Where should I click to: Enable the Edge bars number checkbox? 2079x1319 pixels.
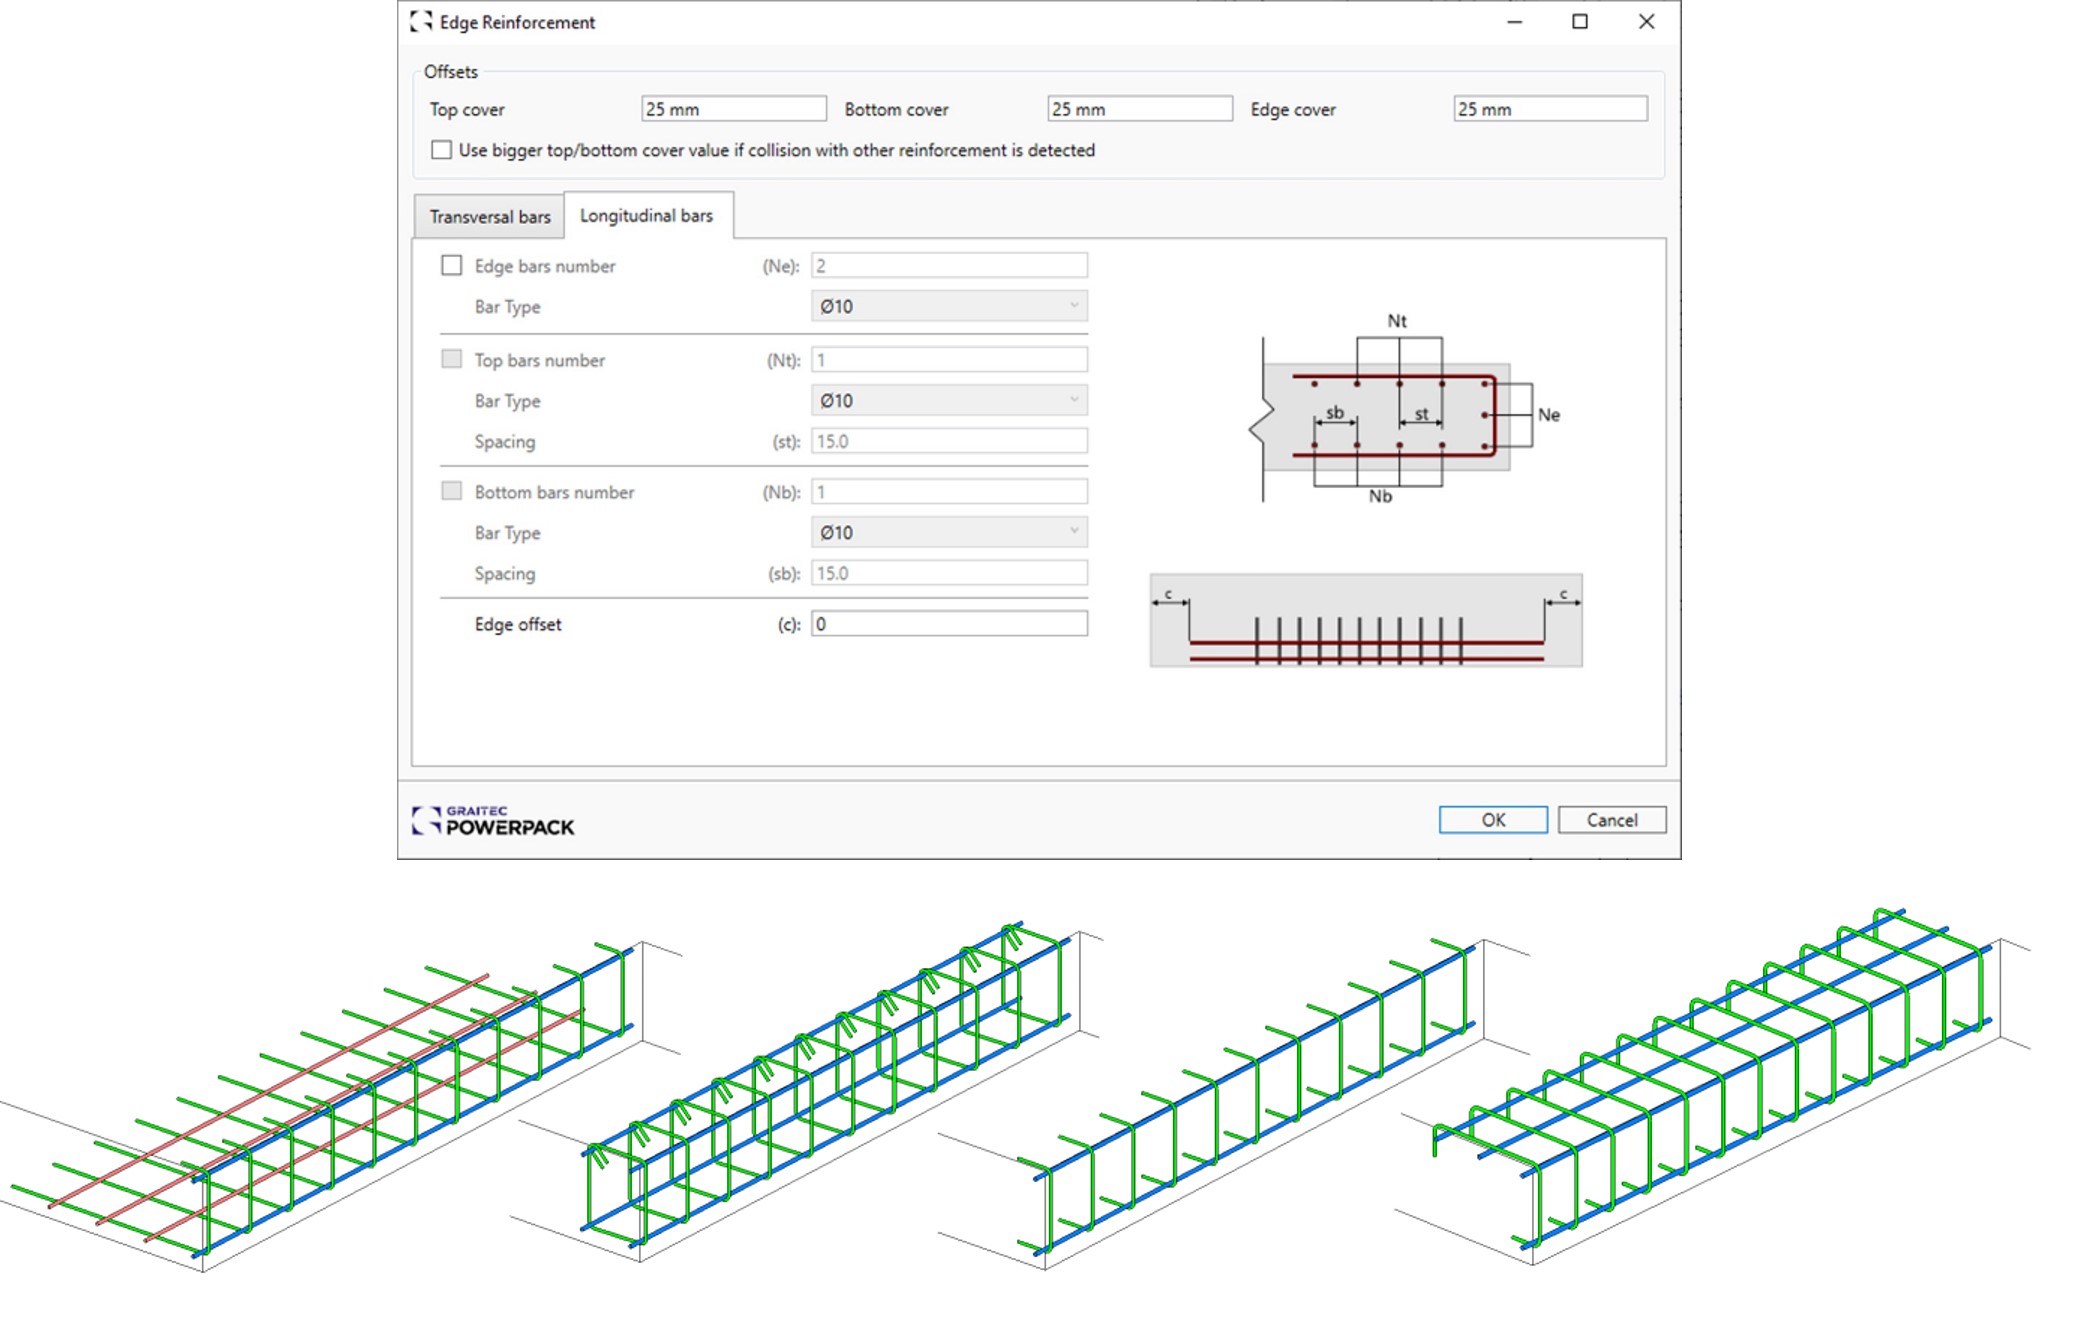click(452, 266)
